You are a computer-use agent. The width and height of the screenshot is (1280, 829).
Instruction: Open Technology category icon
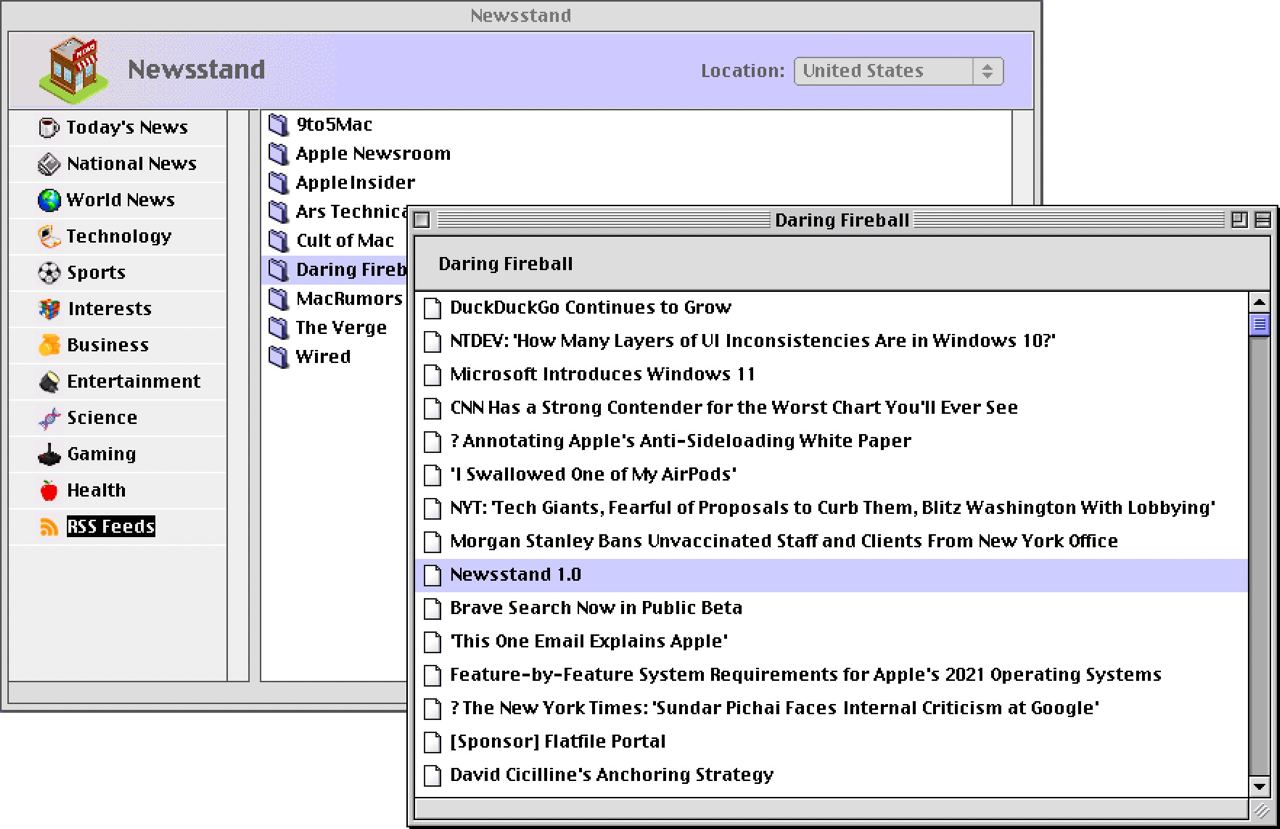click(x=49, y=237)
